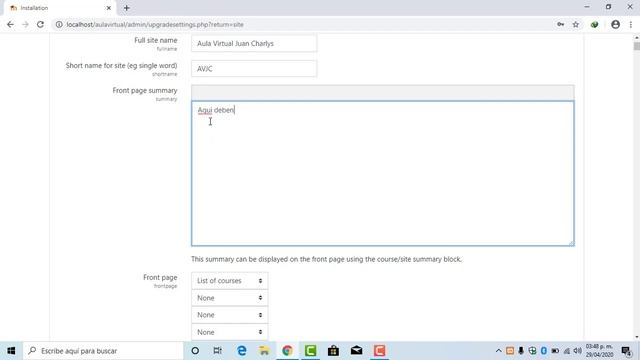Grab the textarea resize handle corner
The height and width of the screenshot is (360, 640).
click(x=571, y=243)
